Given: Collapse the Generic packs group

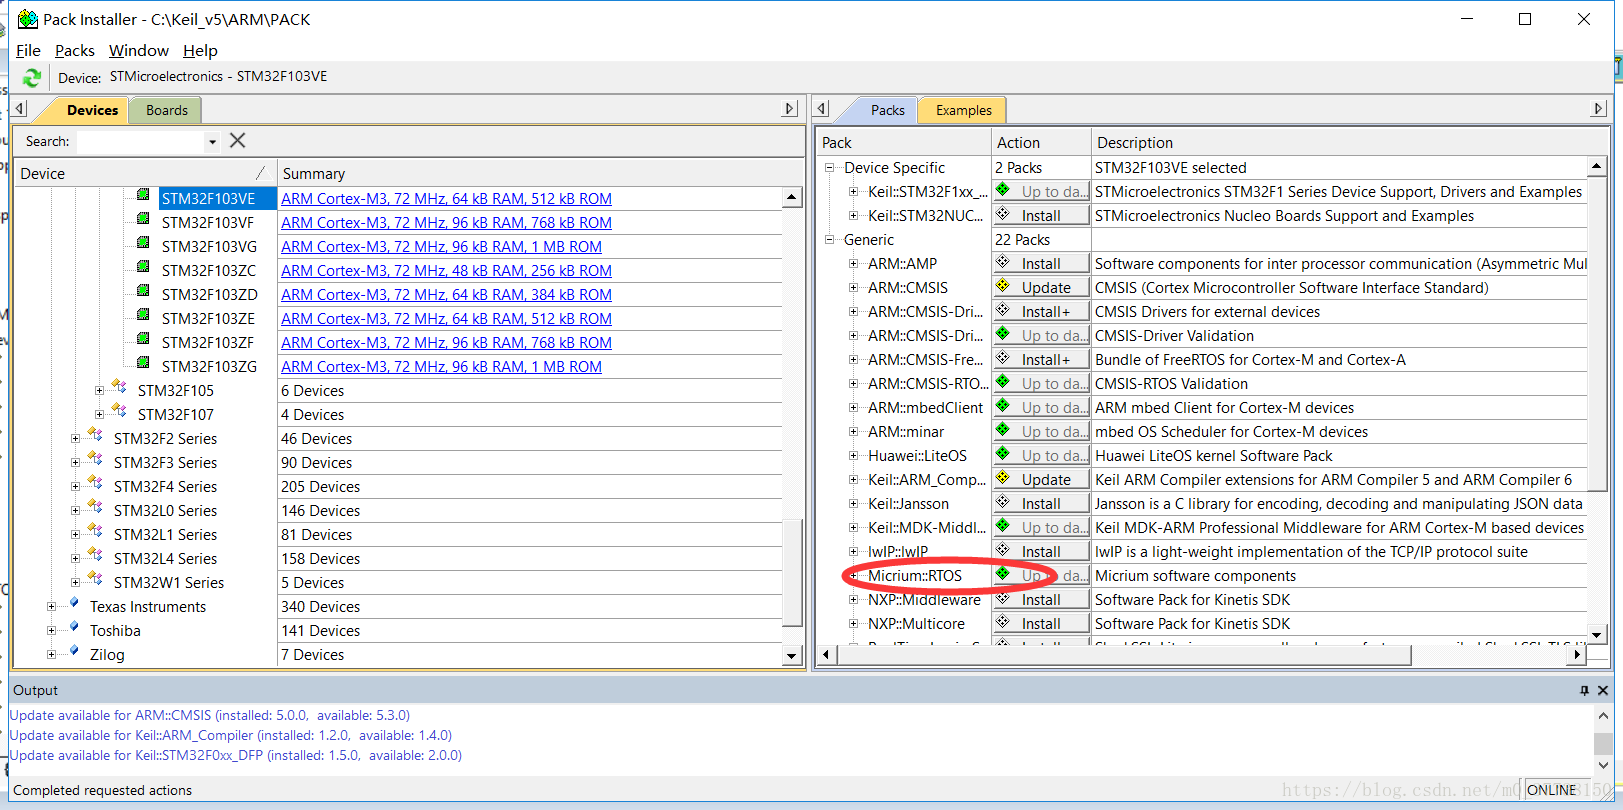Looking at the screenshot, I should point(829,240).
